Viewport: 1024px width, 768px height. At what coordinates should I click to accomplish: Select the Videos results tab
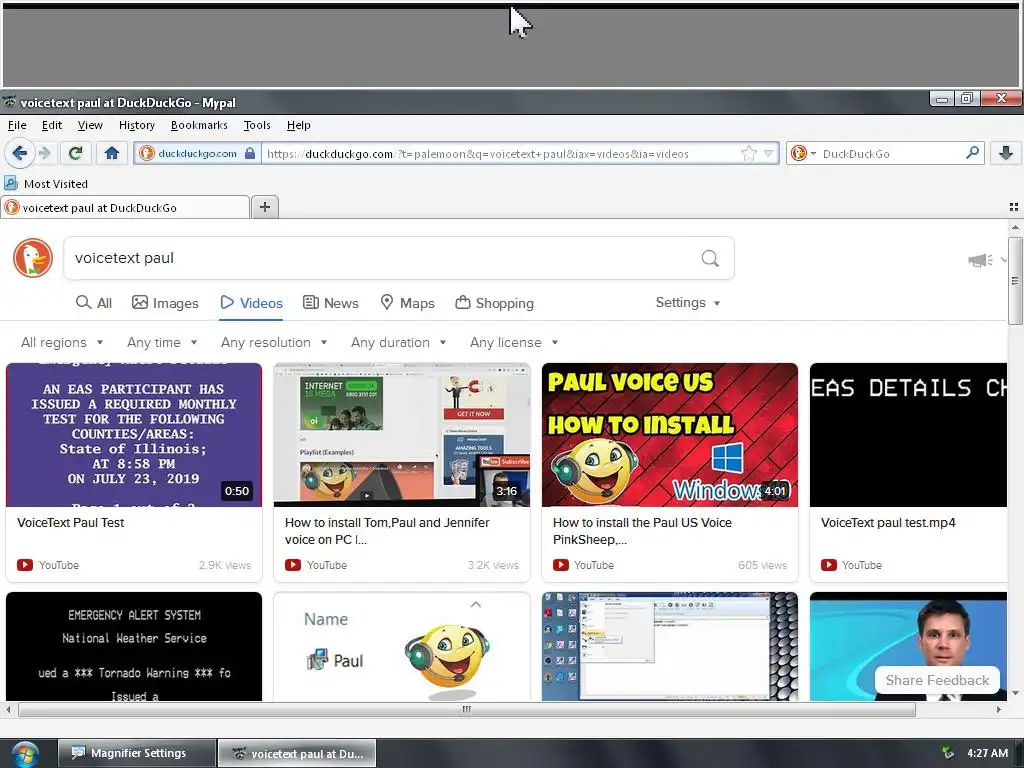[x=251, y=303]
